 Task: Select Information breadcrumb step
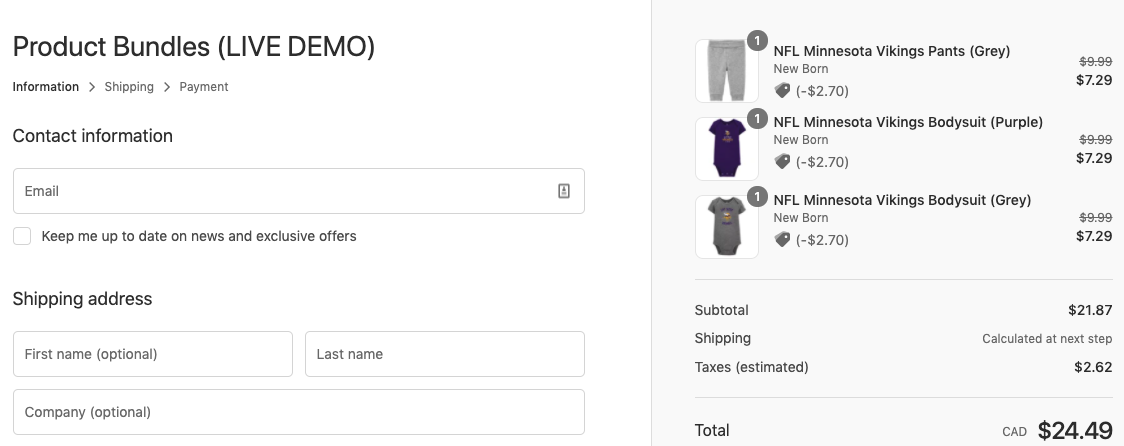pyautogui.click(x=46, y=87)
